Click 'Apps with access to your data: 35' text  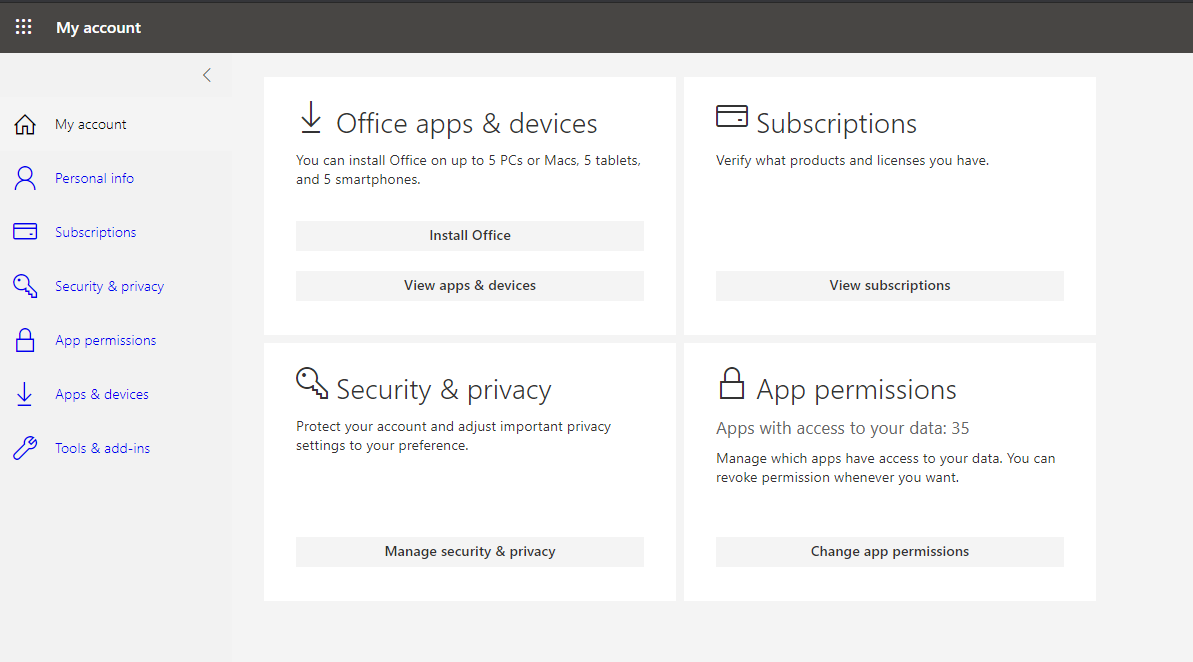842,428
